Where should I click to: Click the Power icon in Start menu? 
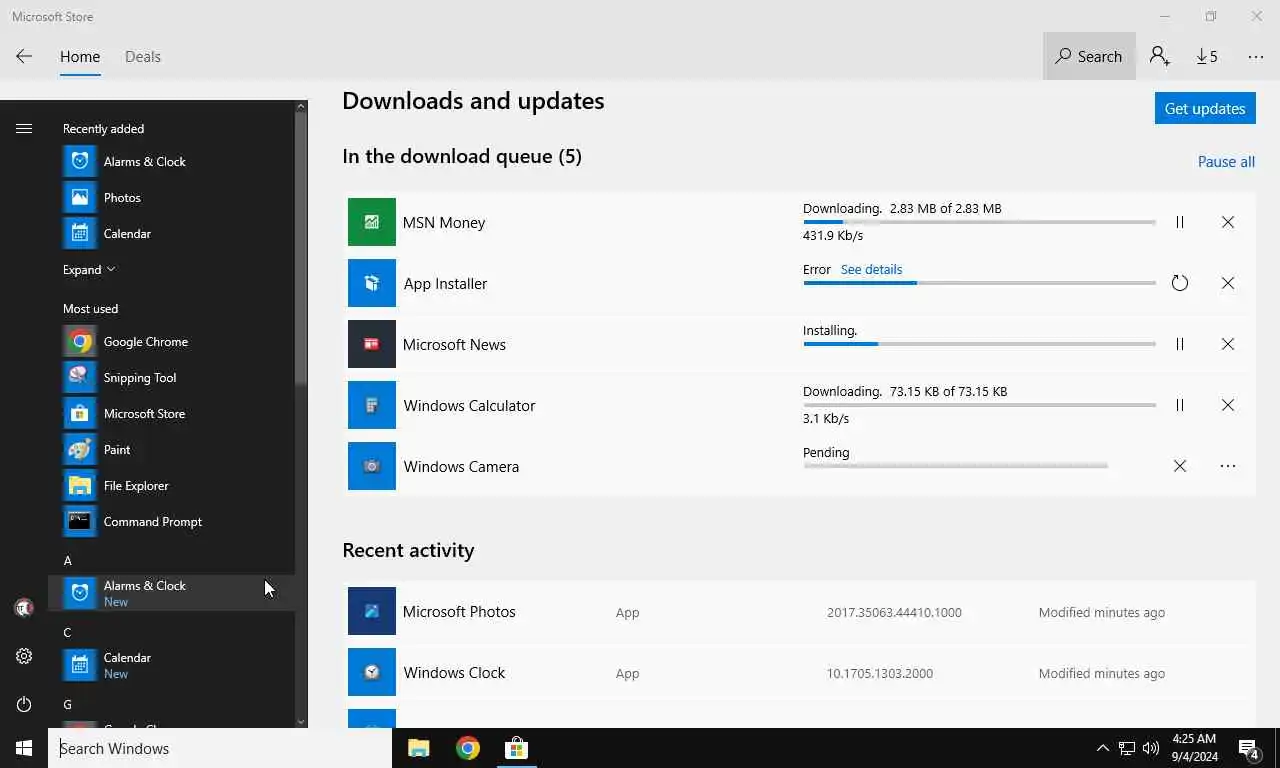point(24,704)
